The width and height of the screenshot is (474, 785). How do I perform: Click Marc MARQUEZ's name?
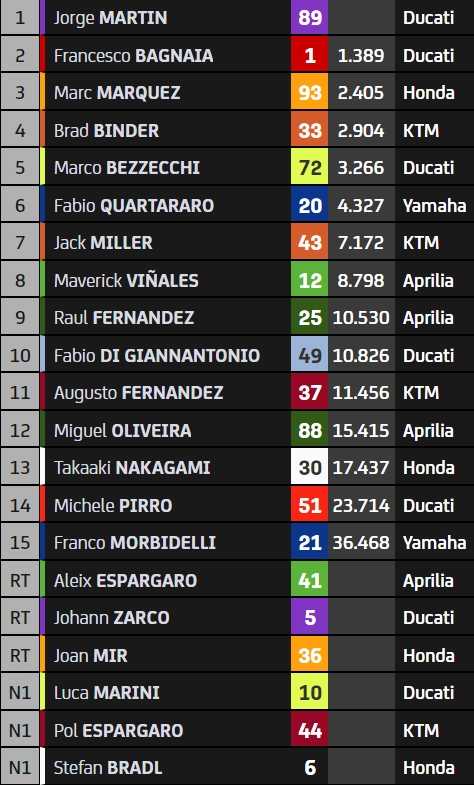click(x=117, y=93)
